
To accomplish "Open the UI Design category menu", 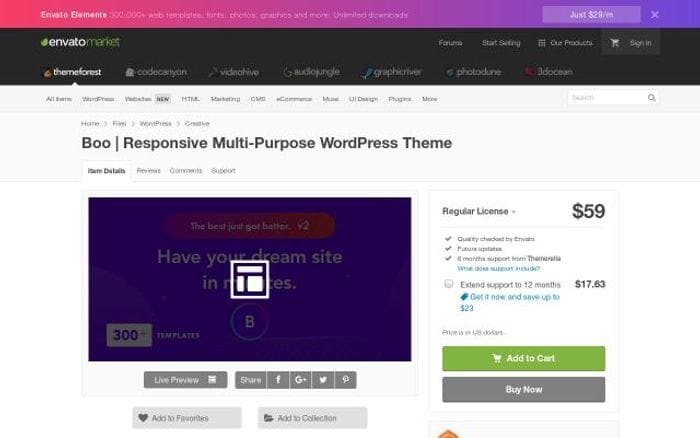I will coord(363,99).
